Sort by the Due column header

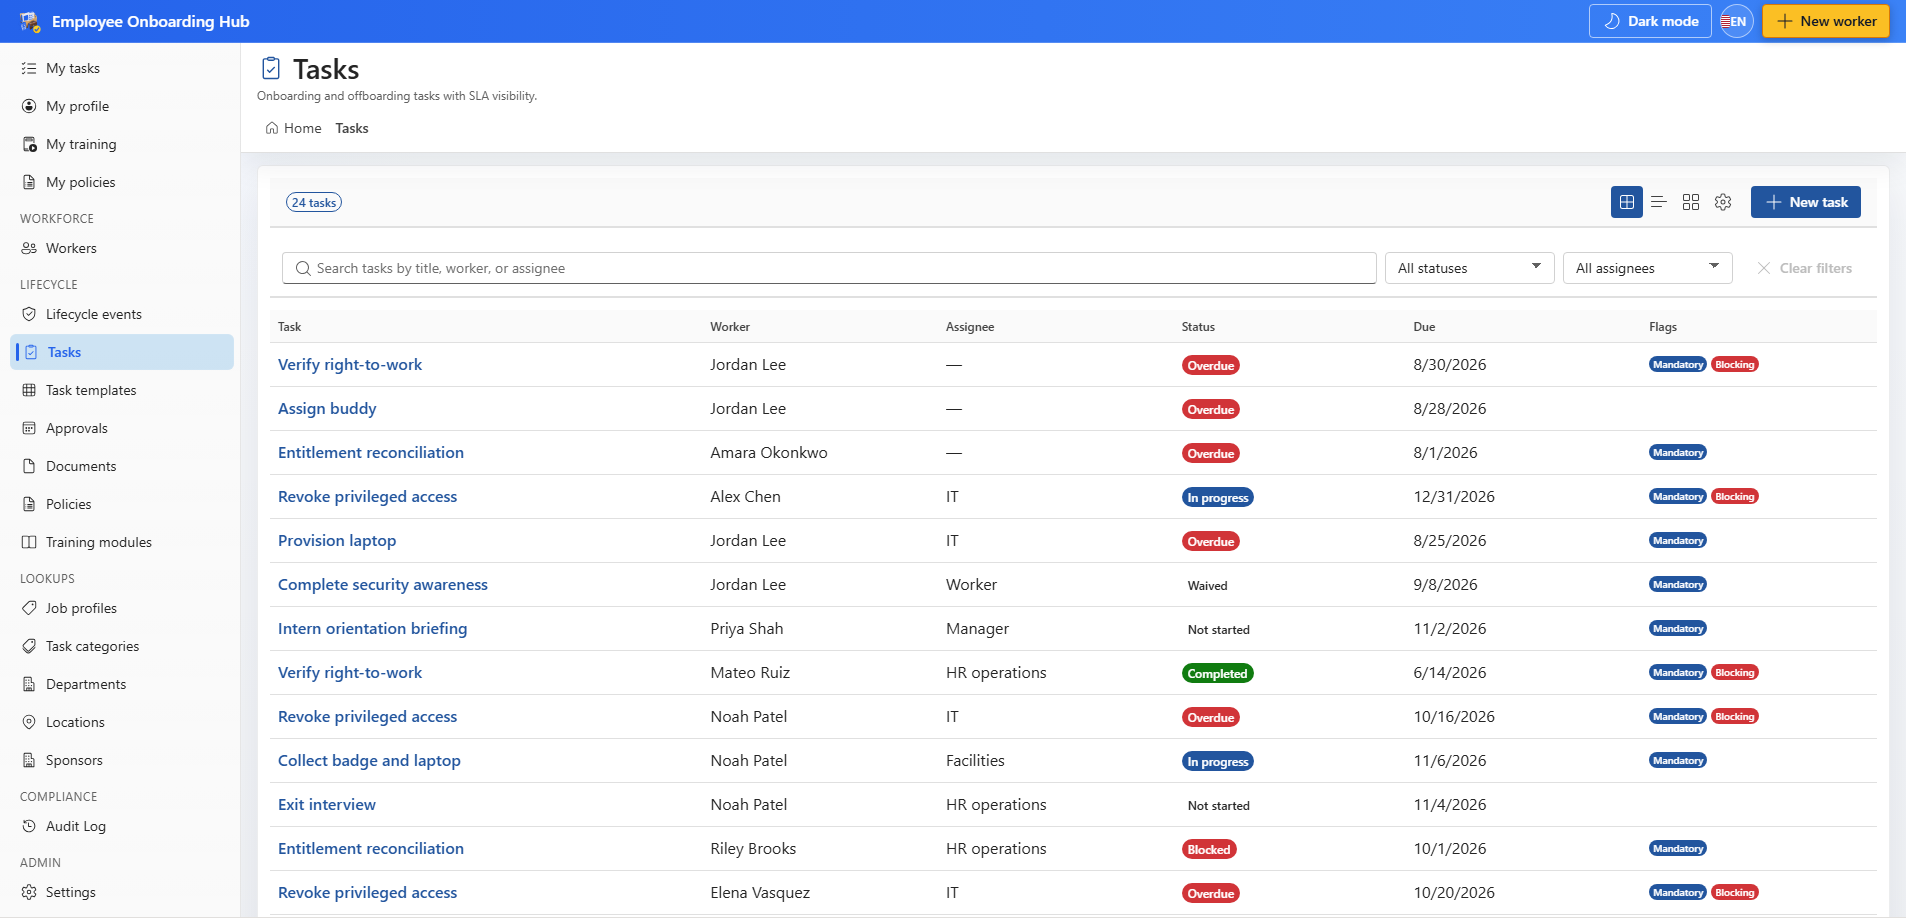click(x=1424, y=327)
